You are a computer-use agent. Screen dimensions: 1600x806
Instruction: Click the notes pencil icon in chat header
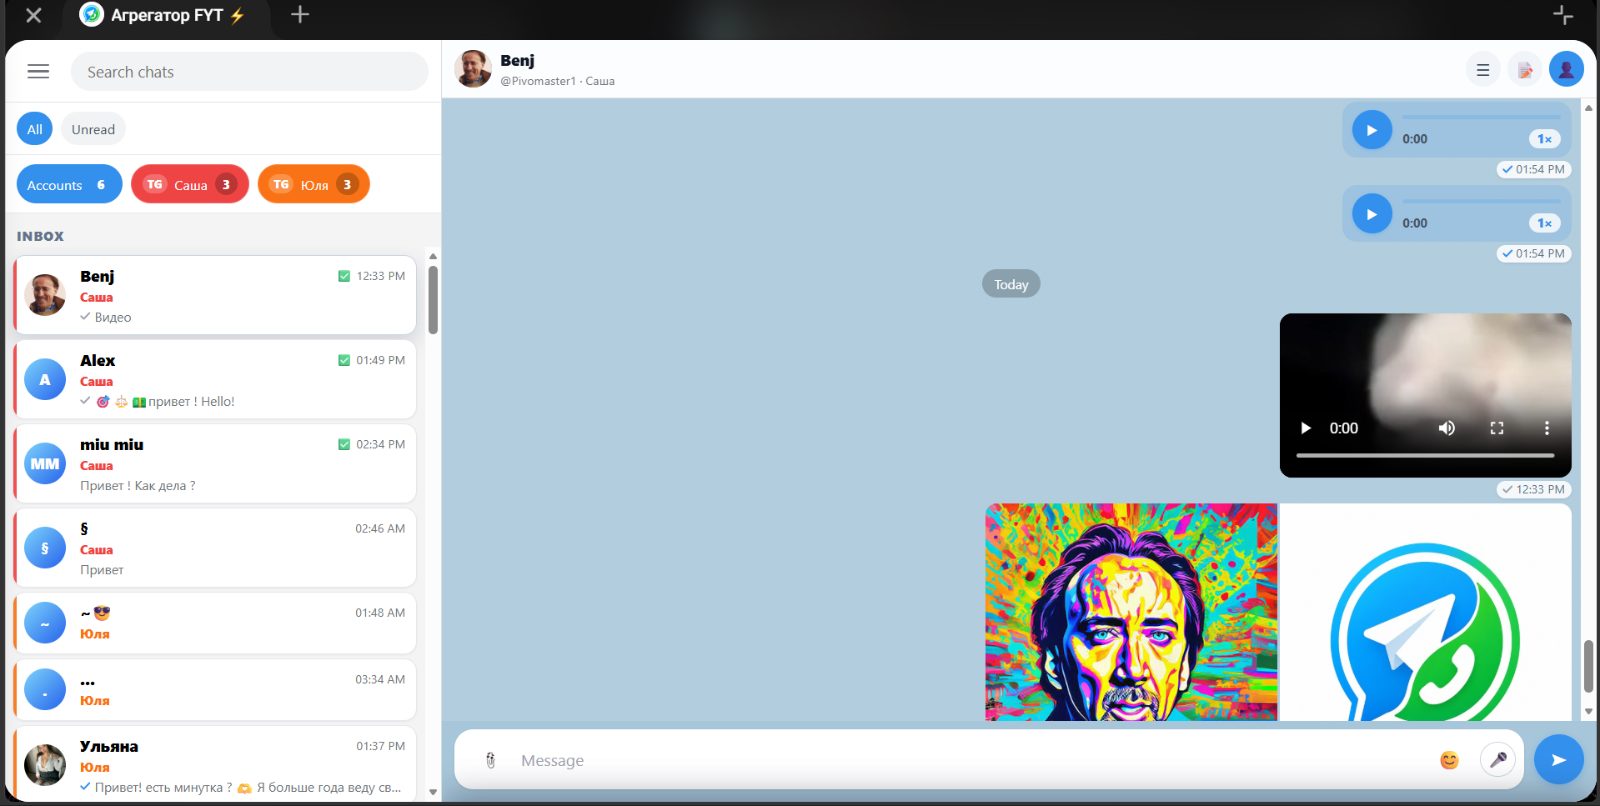tap(1525, 70)
